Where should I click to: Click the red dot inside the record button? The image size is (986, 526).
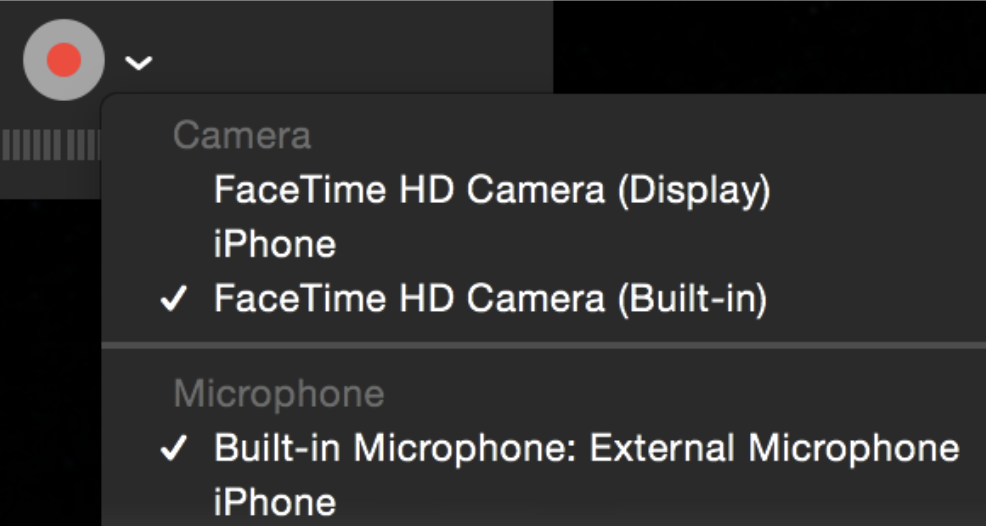(63, 60)
